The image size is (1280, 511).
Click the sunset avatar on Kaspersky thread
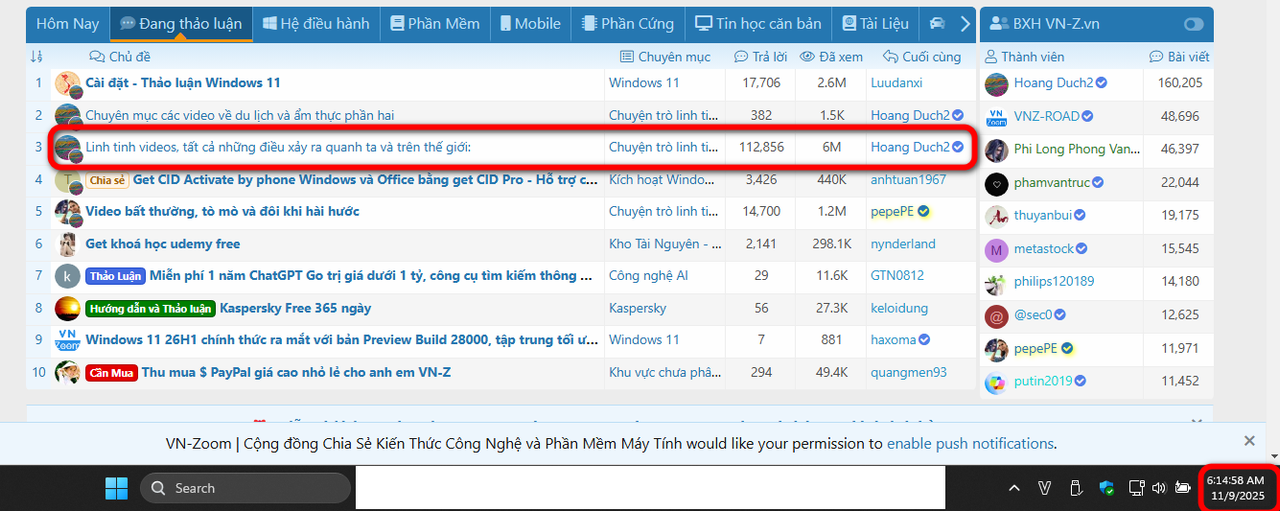(x=67, y=308)
